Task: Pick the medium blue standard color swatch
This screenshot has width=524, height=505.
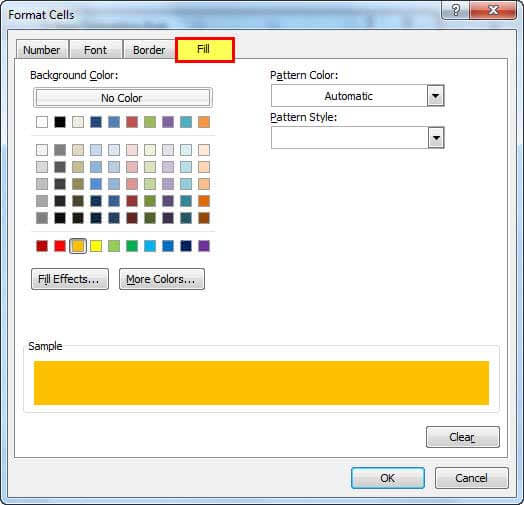Action: tap(168, 246)
